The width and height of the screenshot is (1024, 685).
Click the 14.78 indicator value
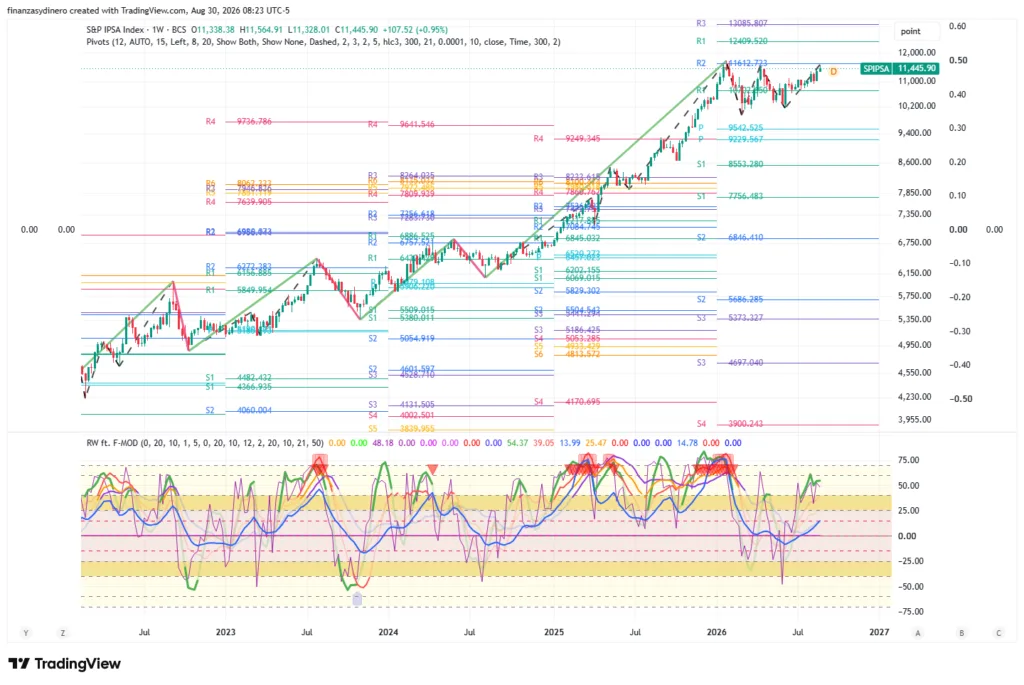click(x=687, y=443)
